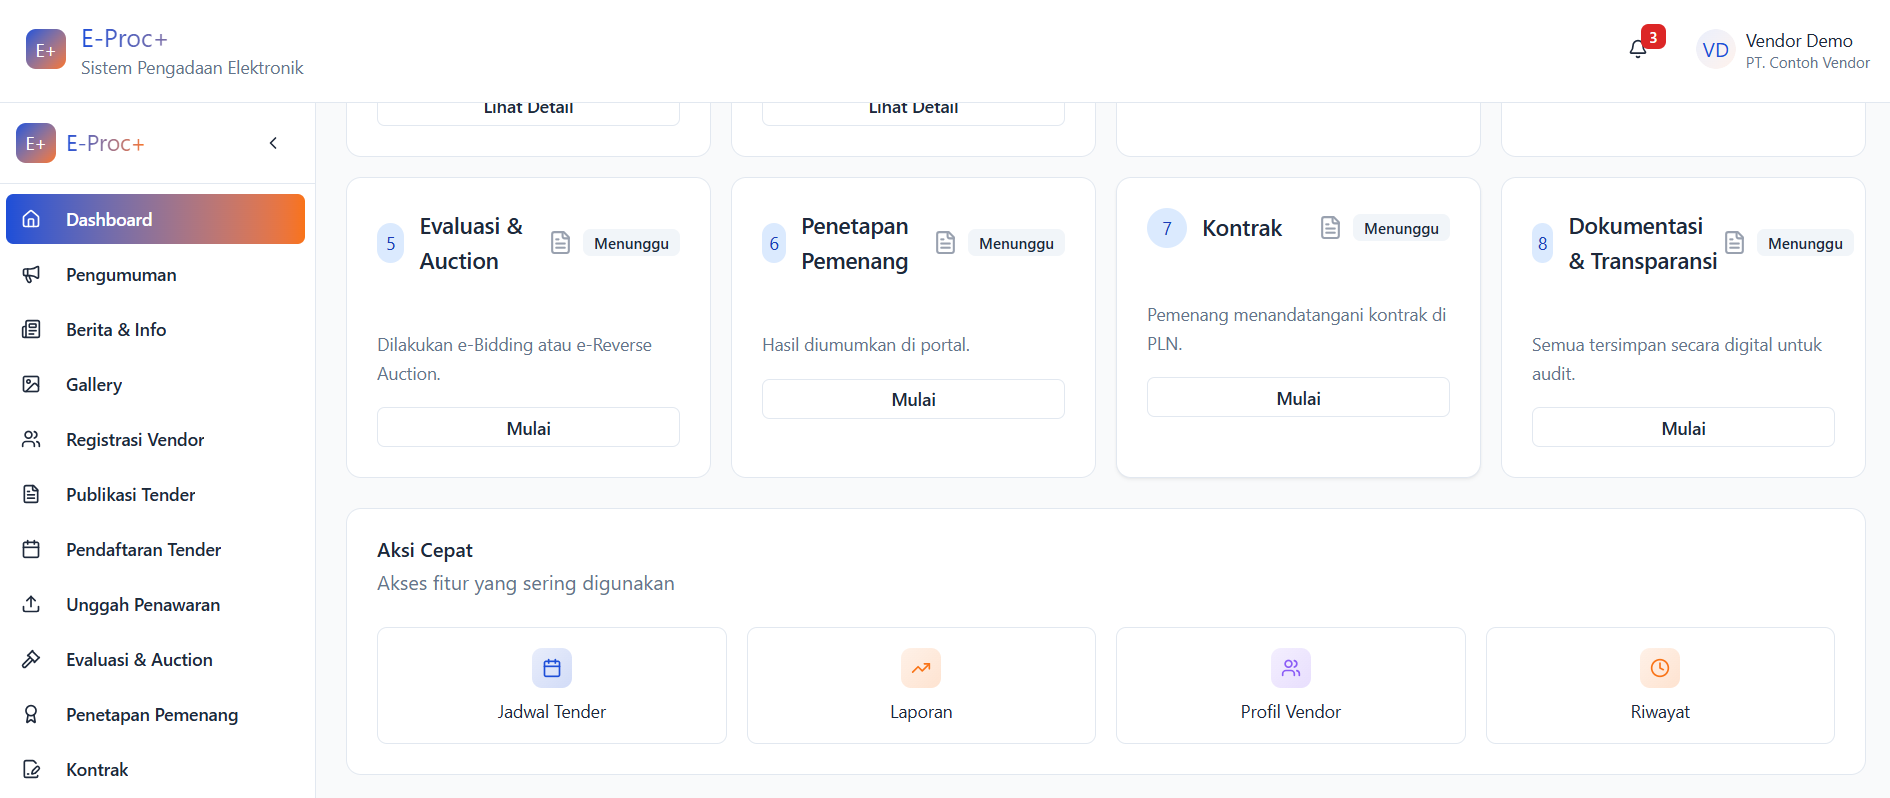
Task: Click the notification bell icon
Action: pos(1637,49)
